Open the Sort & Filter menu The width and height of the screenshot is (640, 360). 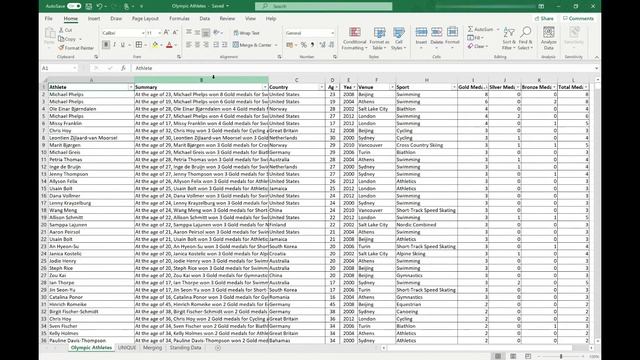click(509, 39)
